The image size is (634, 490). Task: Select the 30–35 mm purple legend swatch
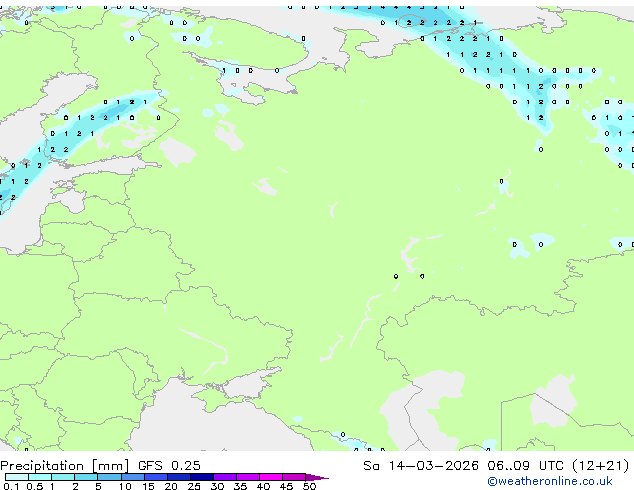click(x=225, y=477)
